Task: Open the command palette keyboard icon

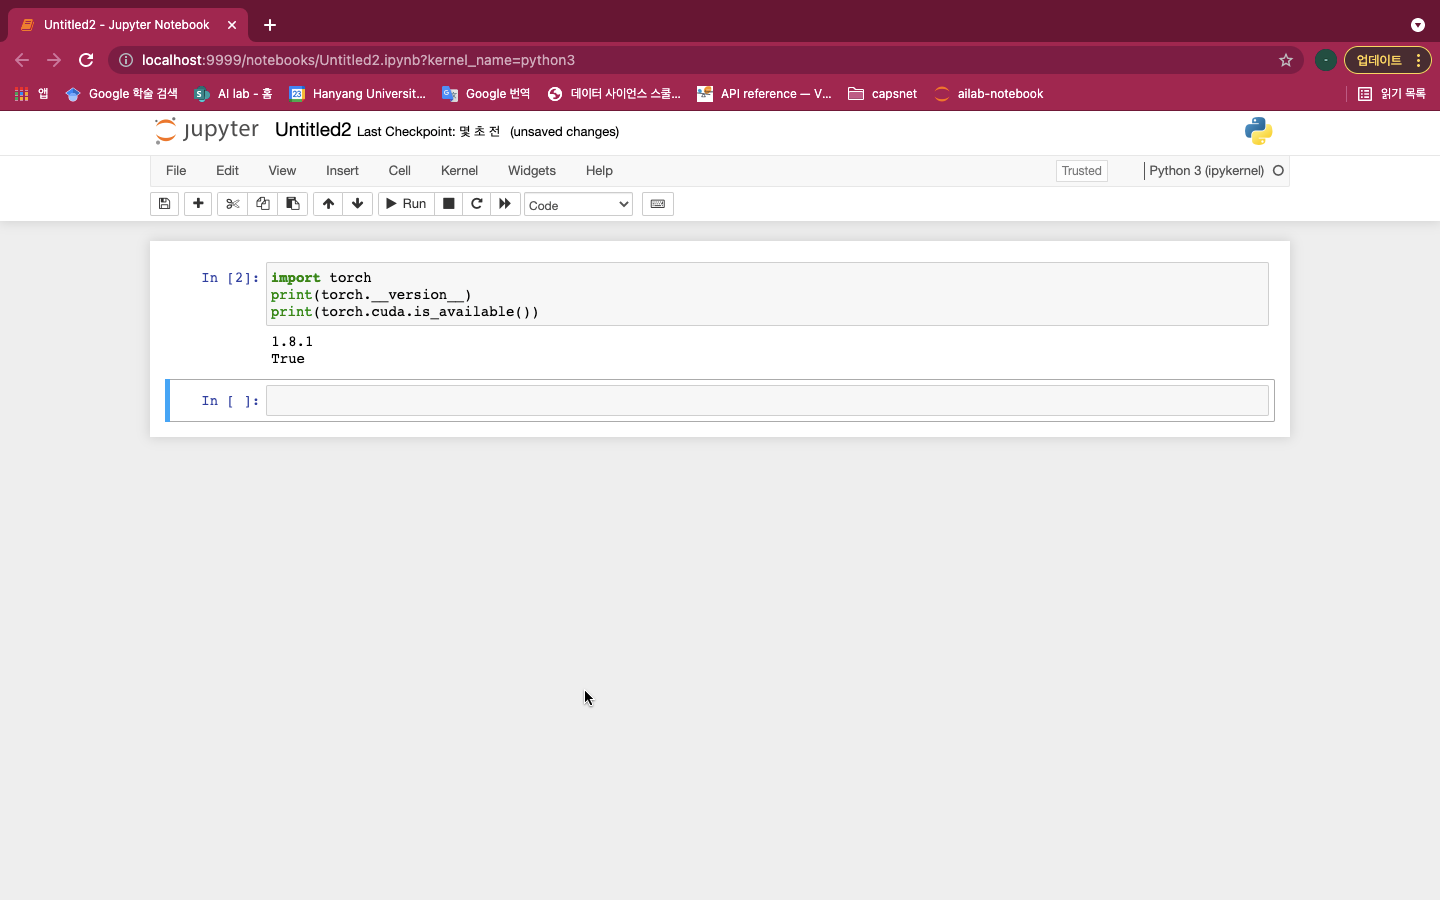Action: click(x=658, y=204)
